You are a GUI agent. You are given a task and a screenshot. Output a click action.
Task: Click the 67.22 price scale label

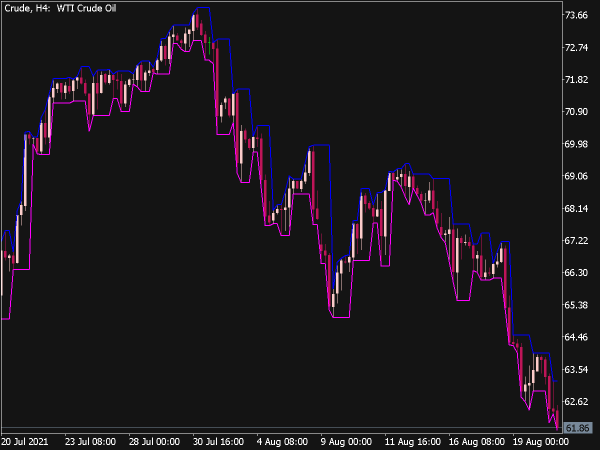pyautogui.click(x=577, y=241)
